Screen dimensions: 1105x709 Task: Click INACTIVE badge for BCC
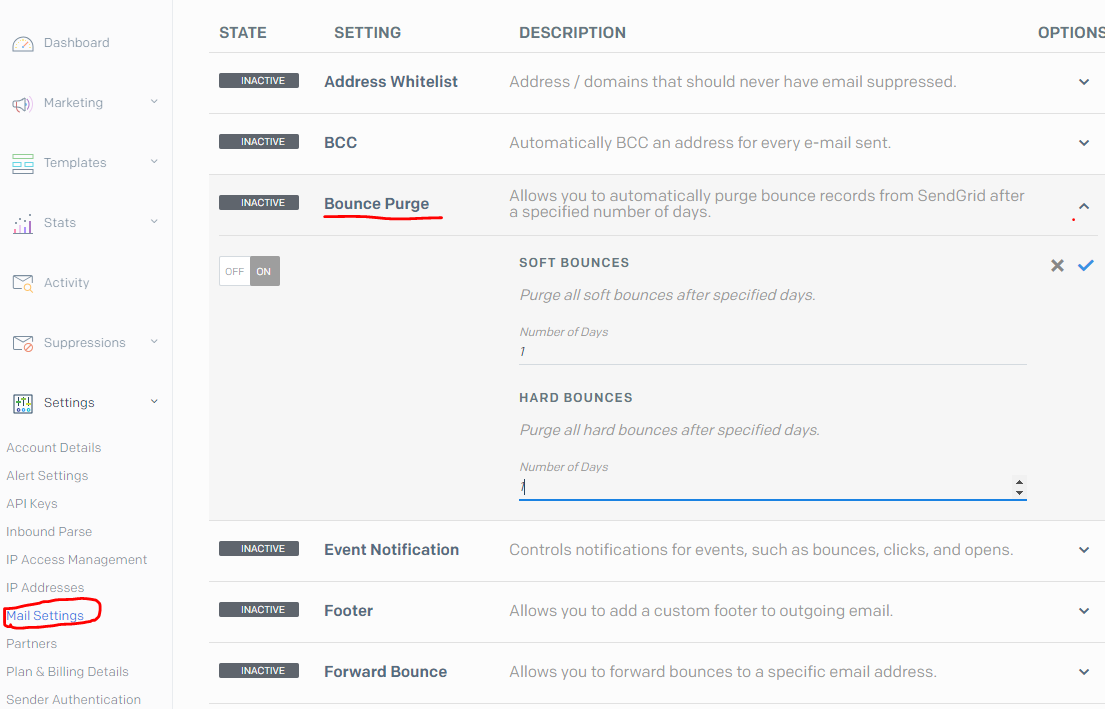tap(259, 142)
